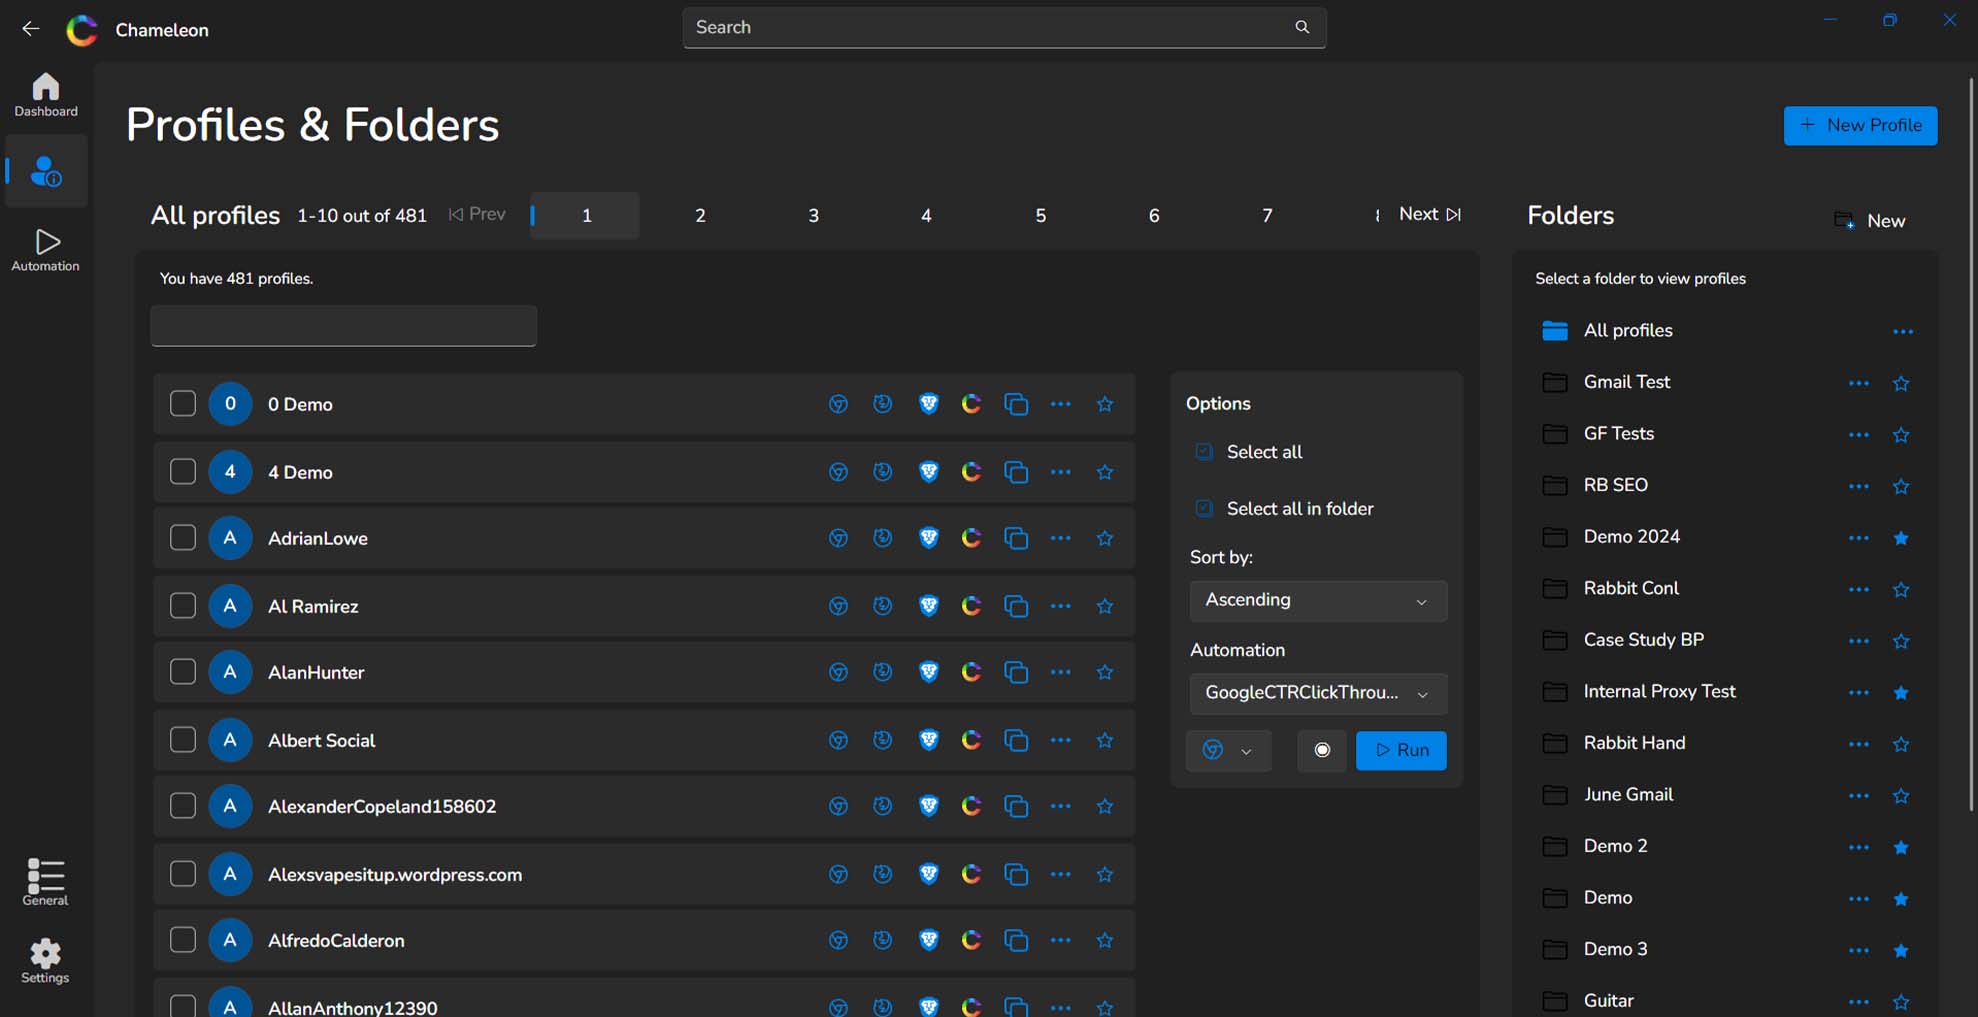This screenshot has height=1017, width=1978.
Task: Star the 4 Demo profile
Action: [x=1105, y=472]
